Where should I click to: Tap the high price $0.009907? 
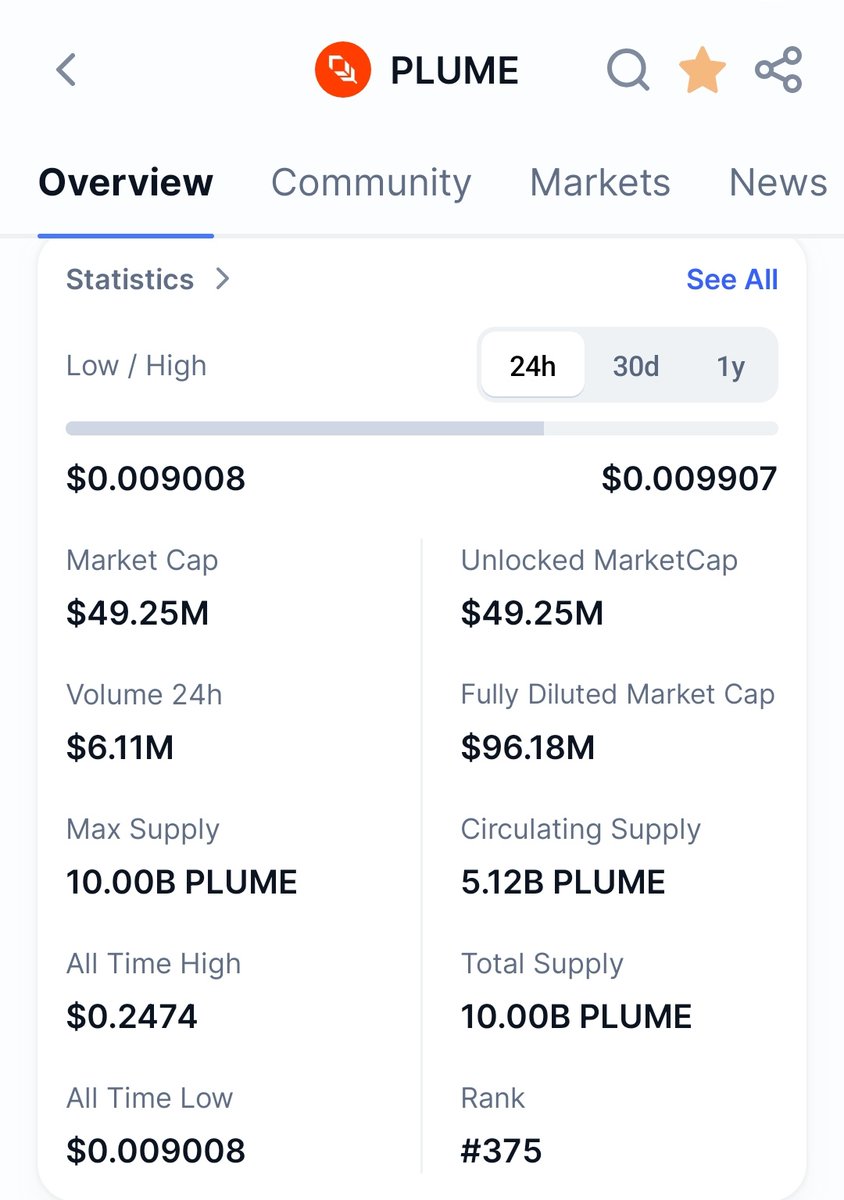689,479
